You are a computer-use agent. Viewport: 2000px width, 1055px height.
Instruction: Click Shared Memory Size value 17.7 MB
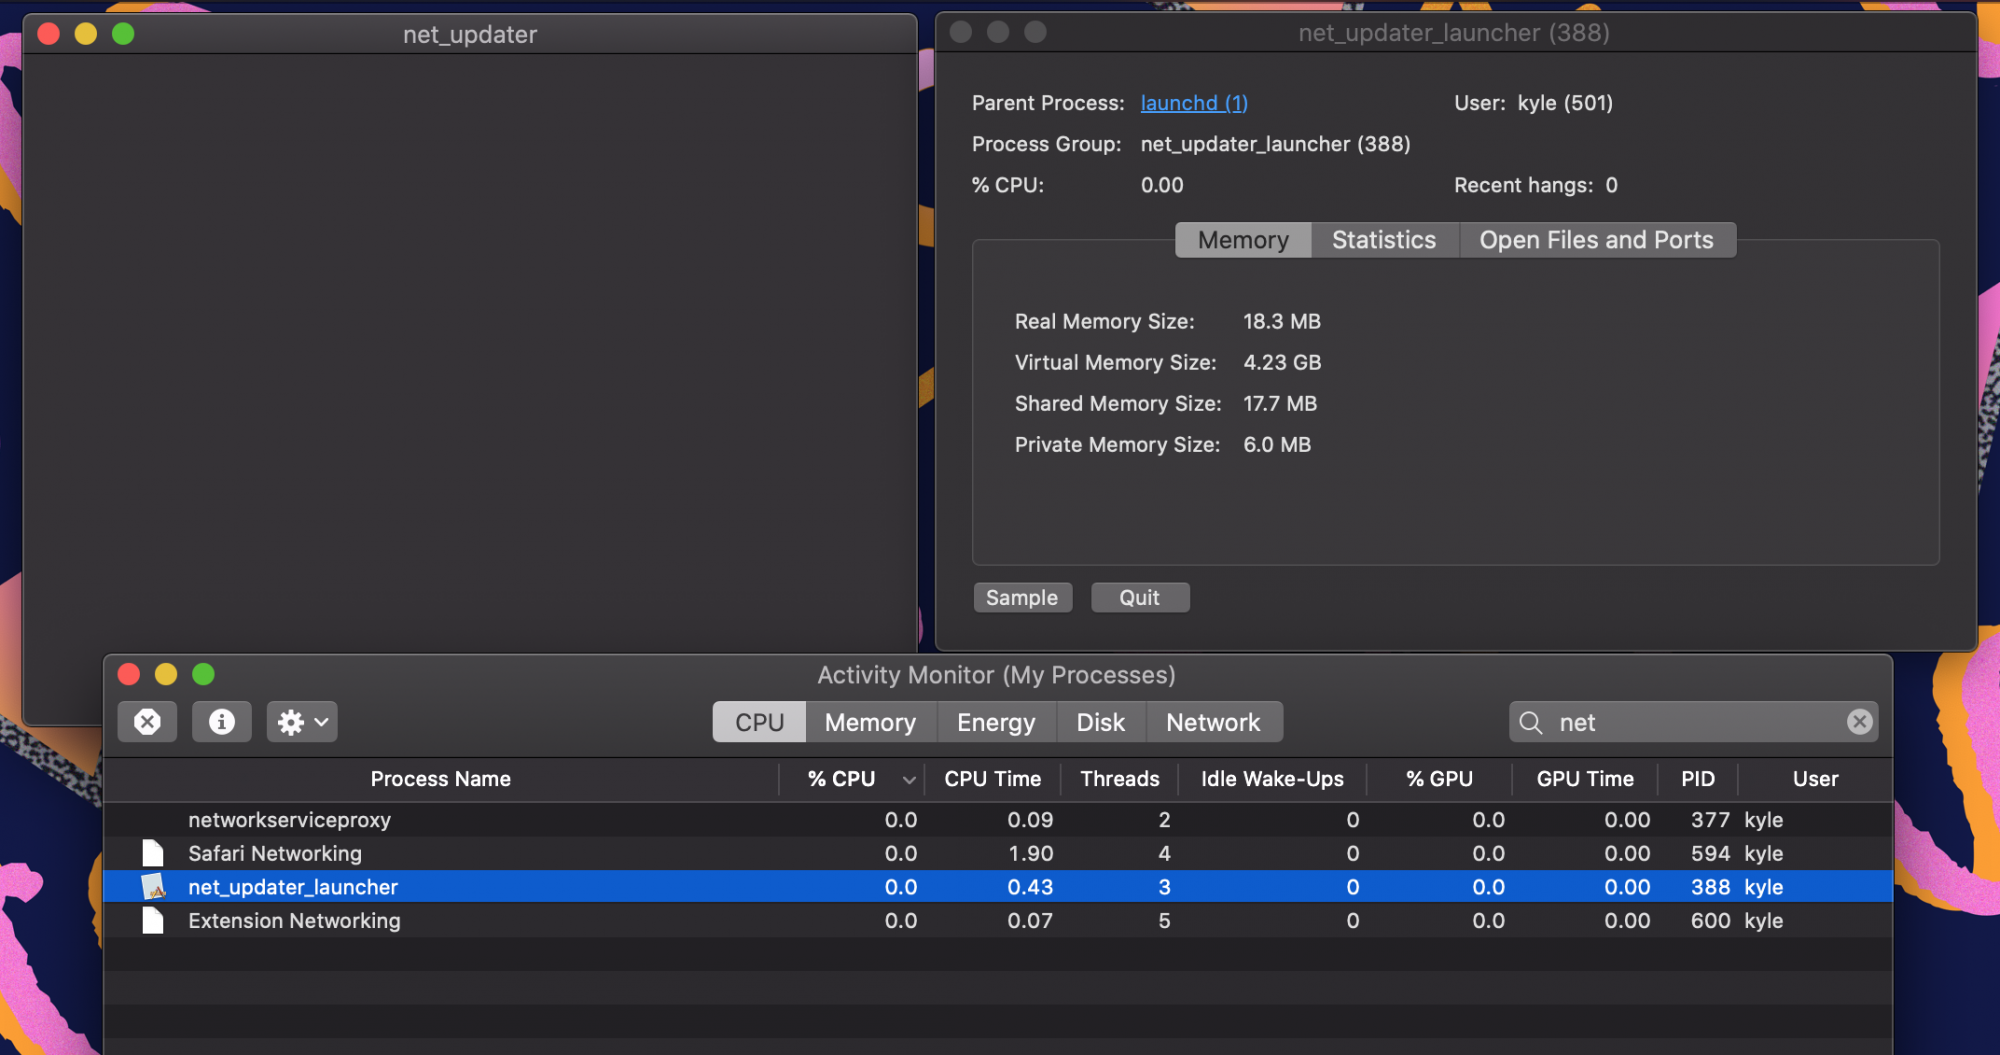click(x=1280, y=403)
